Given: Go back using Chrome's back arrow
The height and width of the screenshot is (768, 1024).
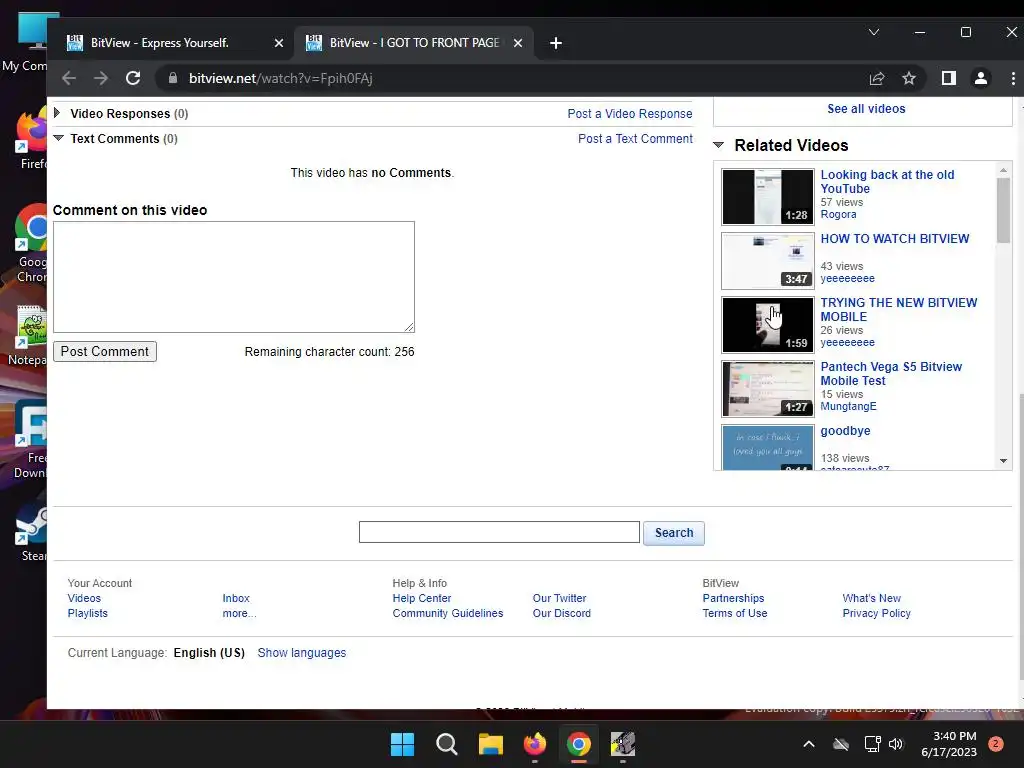Looking at the screenshot, I should [69, 78].
